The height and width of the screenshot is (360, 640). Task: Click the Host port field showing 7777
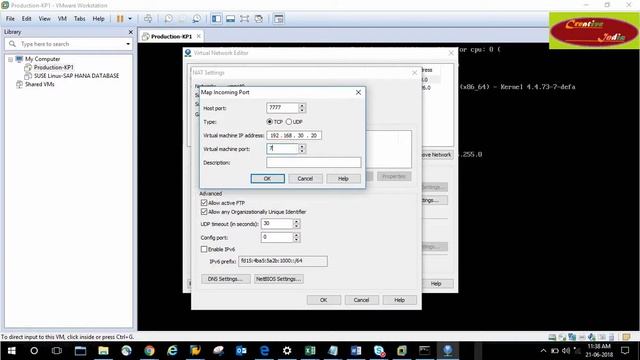click(282, 108)
